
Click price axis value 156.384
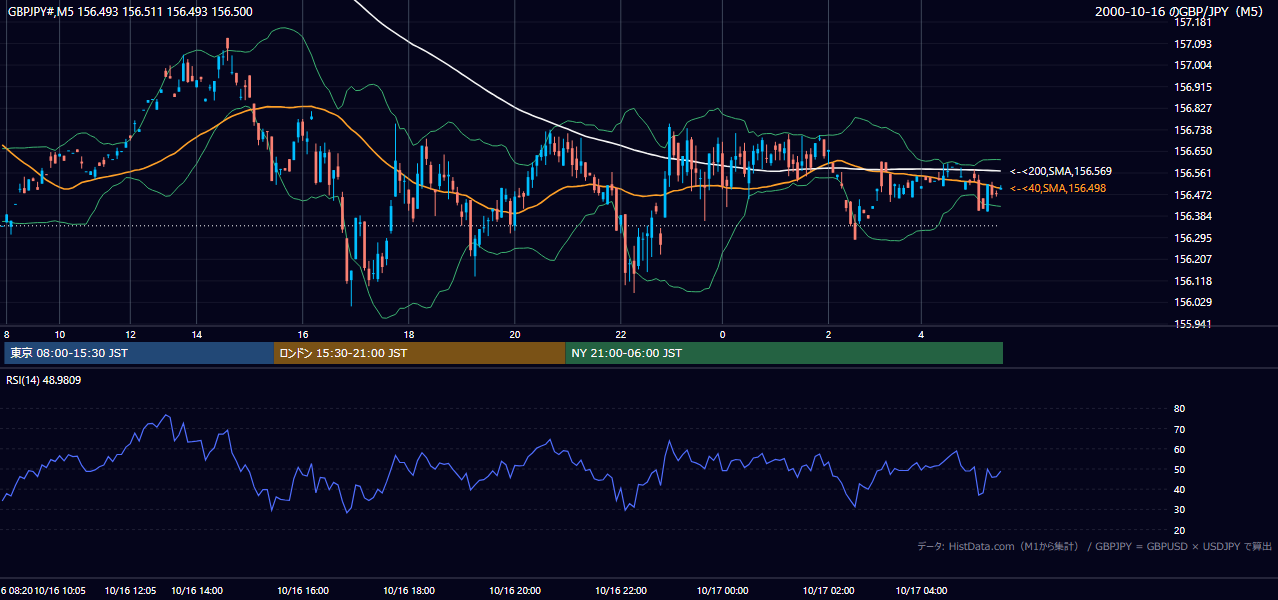(1193, 216)
